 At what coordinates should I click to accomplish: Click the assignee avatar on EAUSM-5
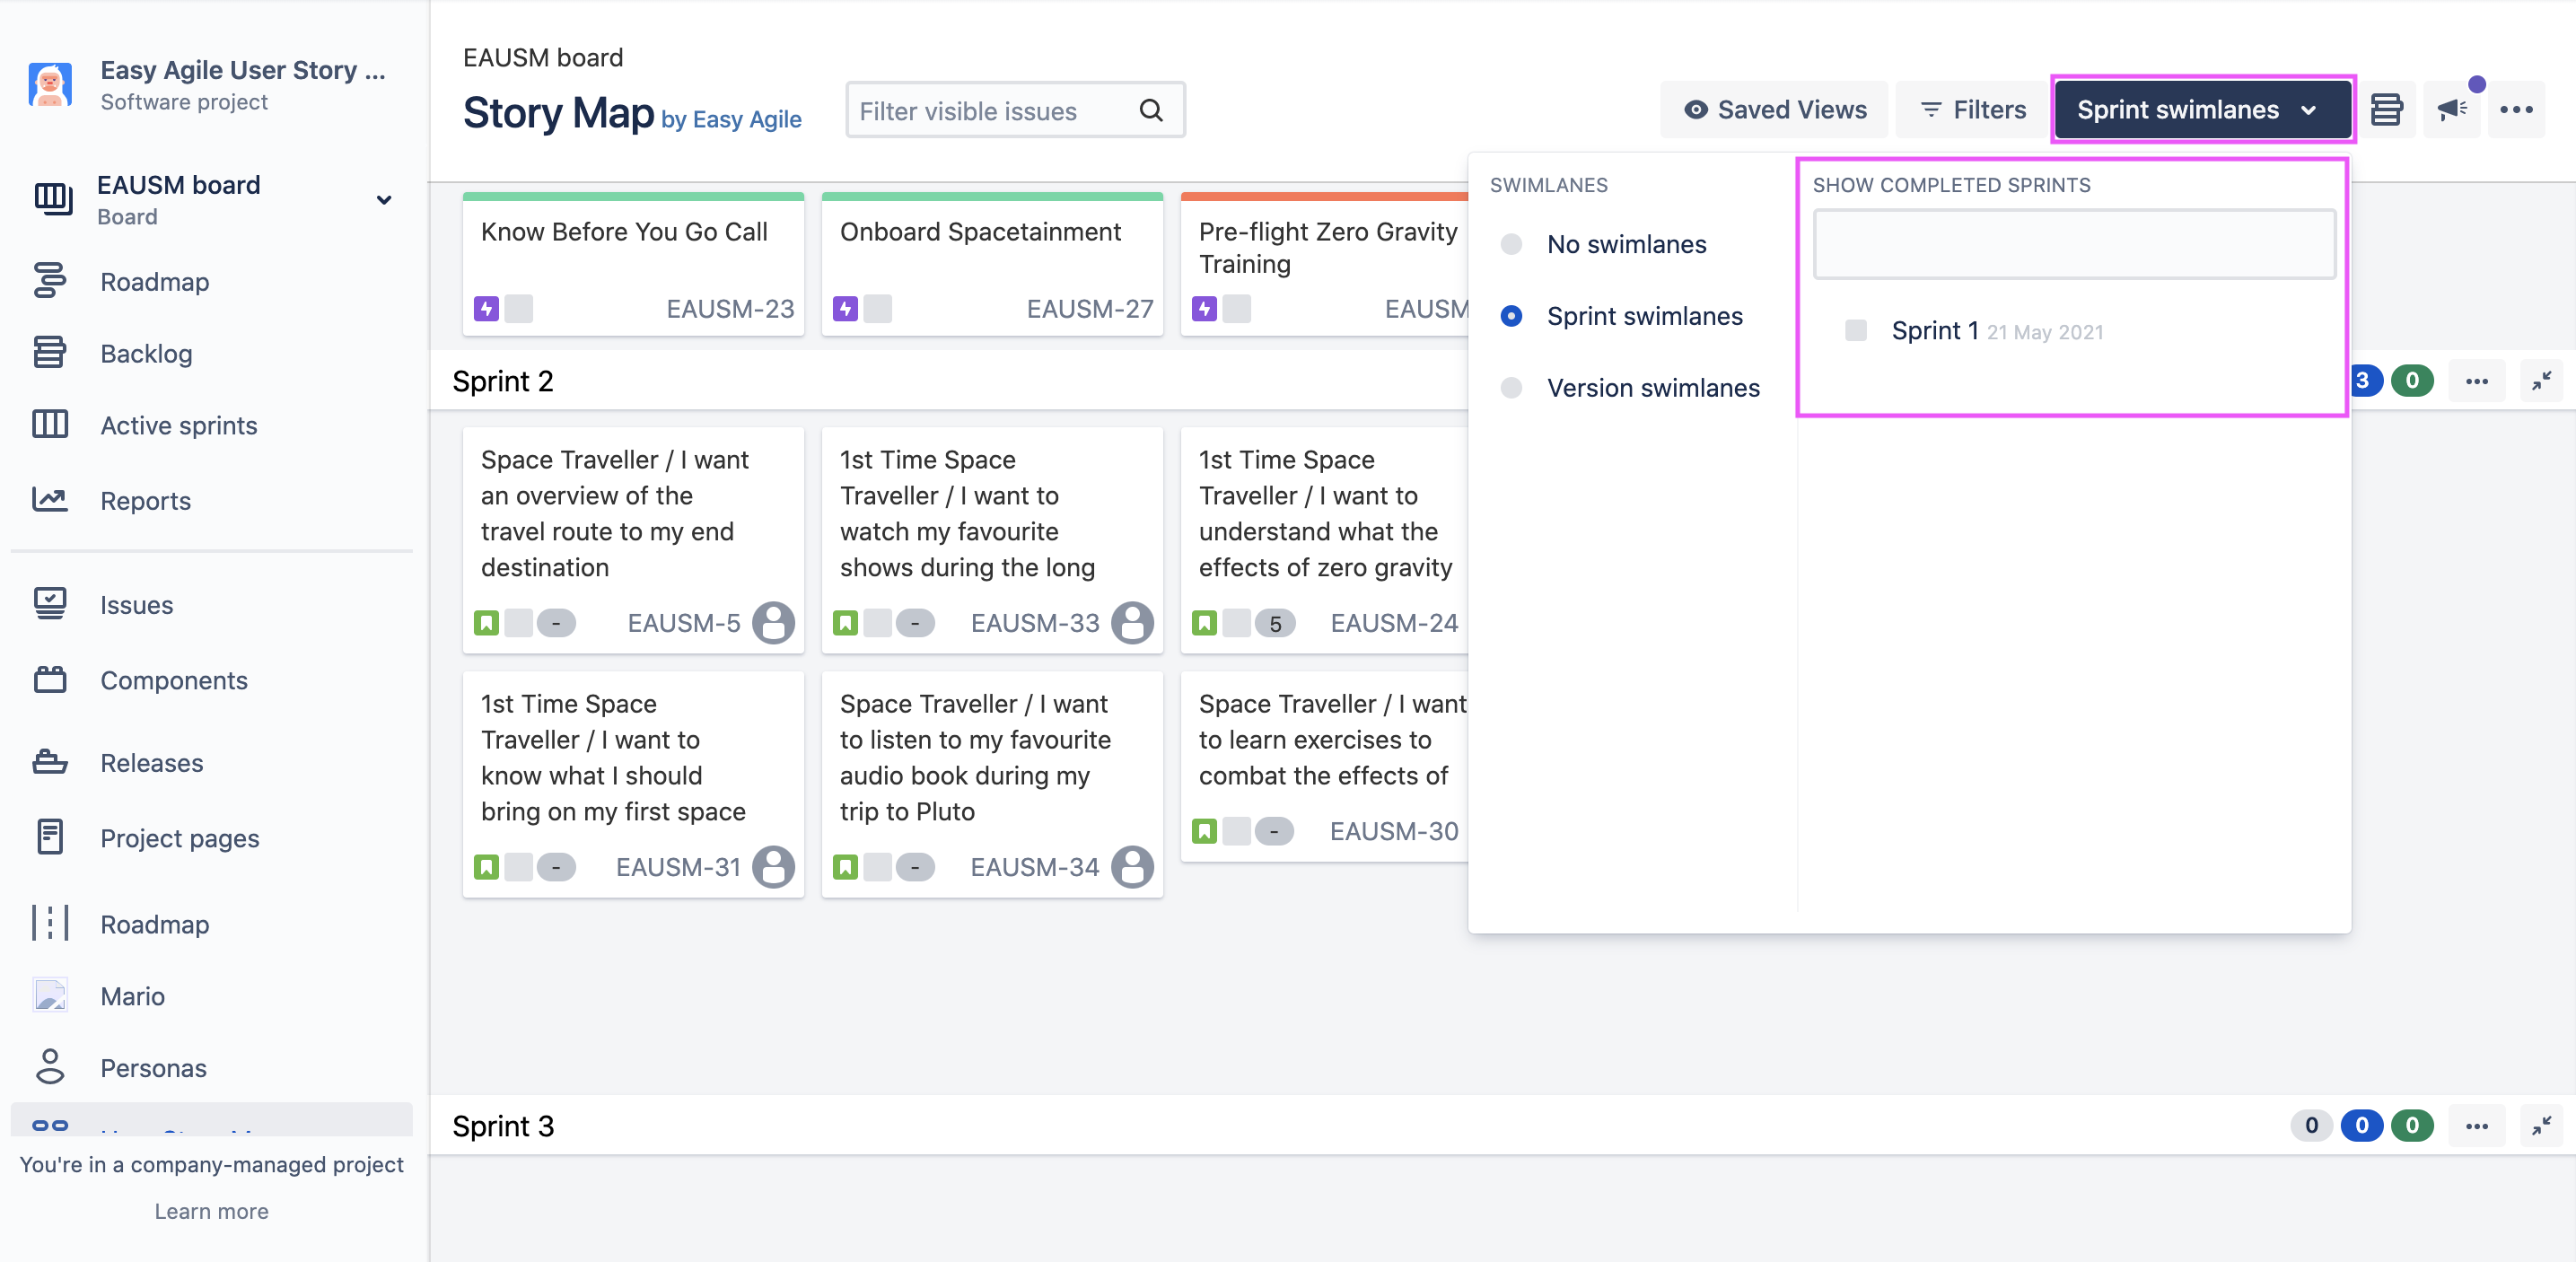[x=773, y=622]
